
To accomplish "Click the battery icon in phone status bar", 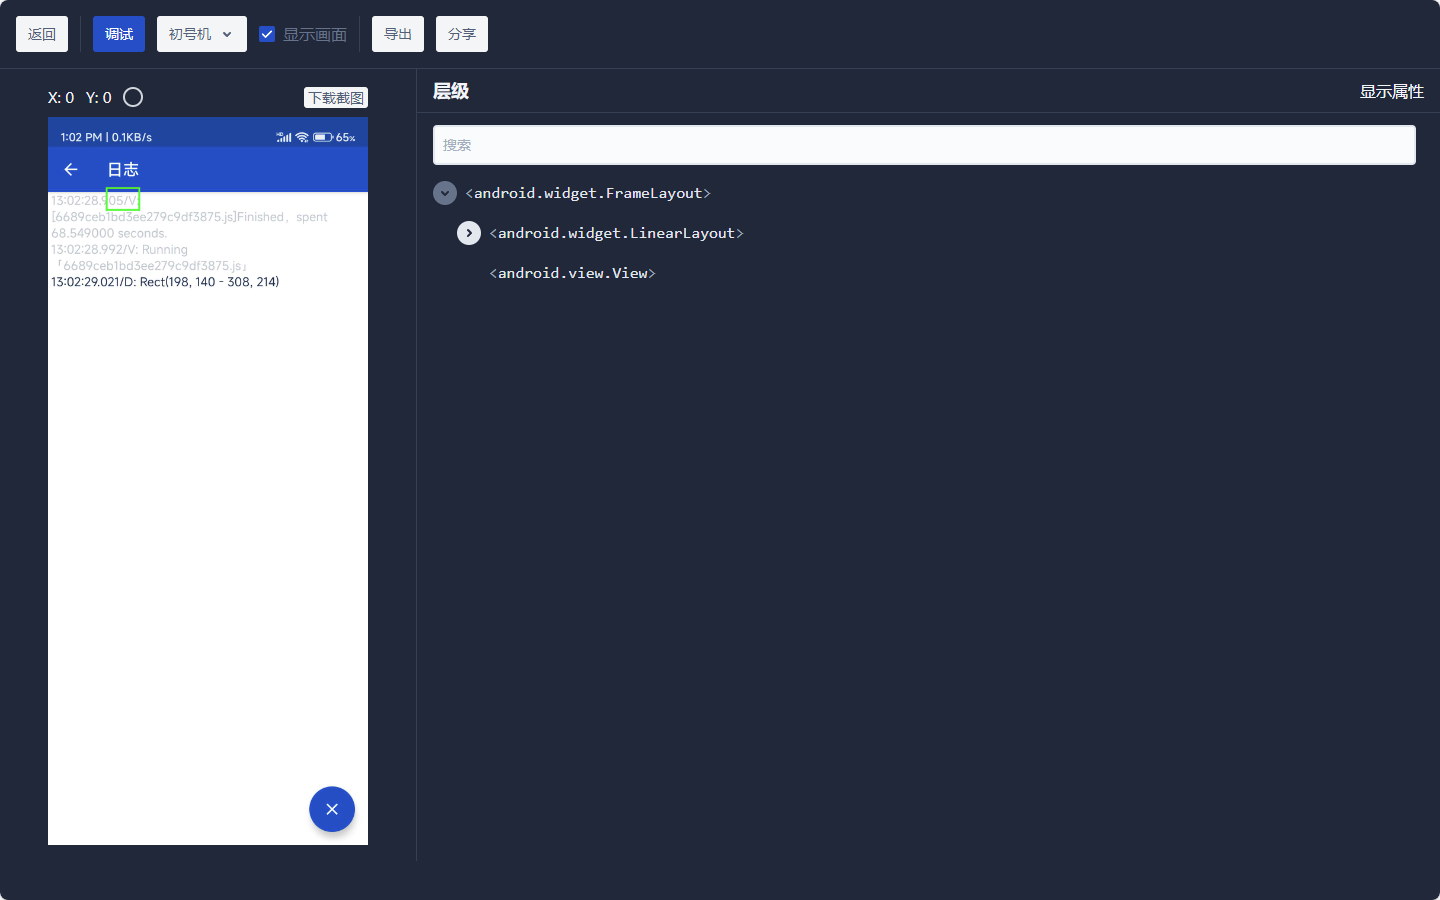I will pyautogui.click(x=323, y=137).
